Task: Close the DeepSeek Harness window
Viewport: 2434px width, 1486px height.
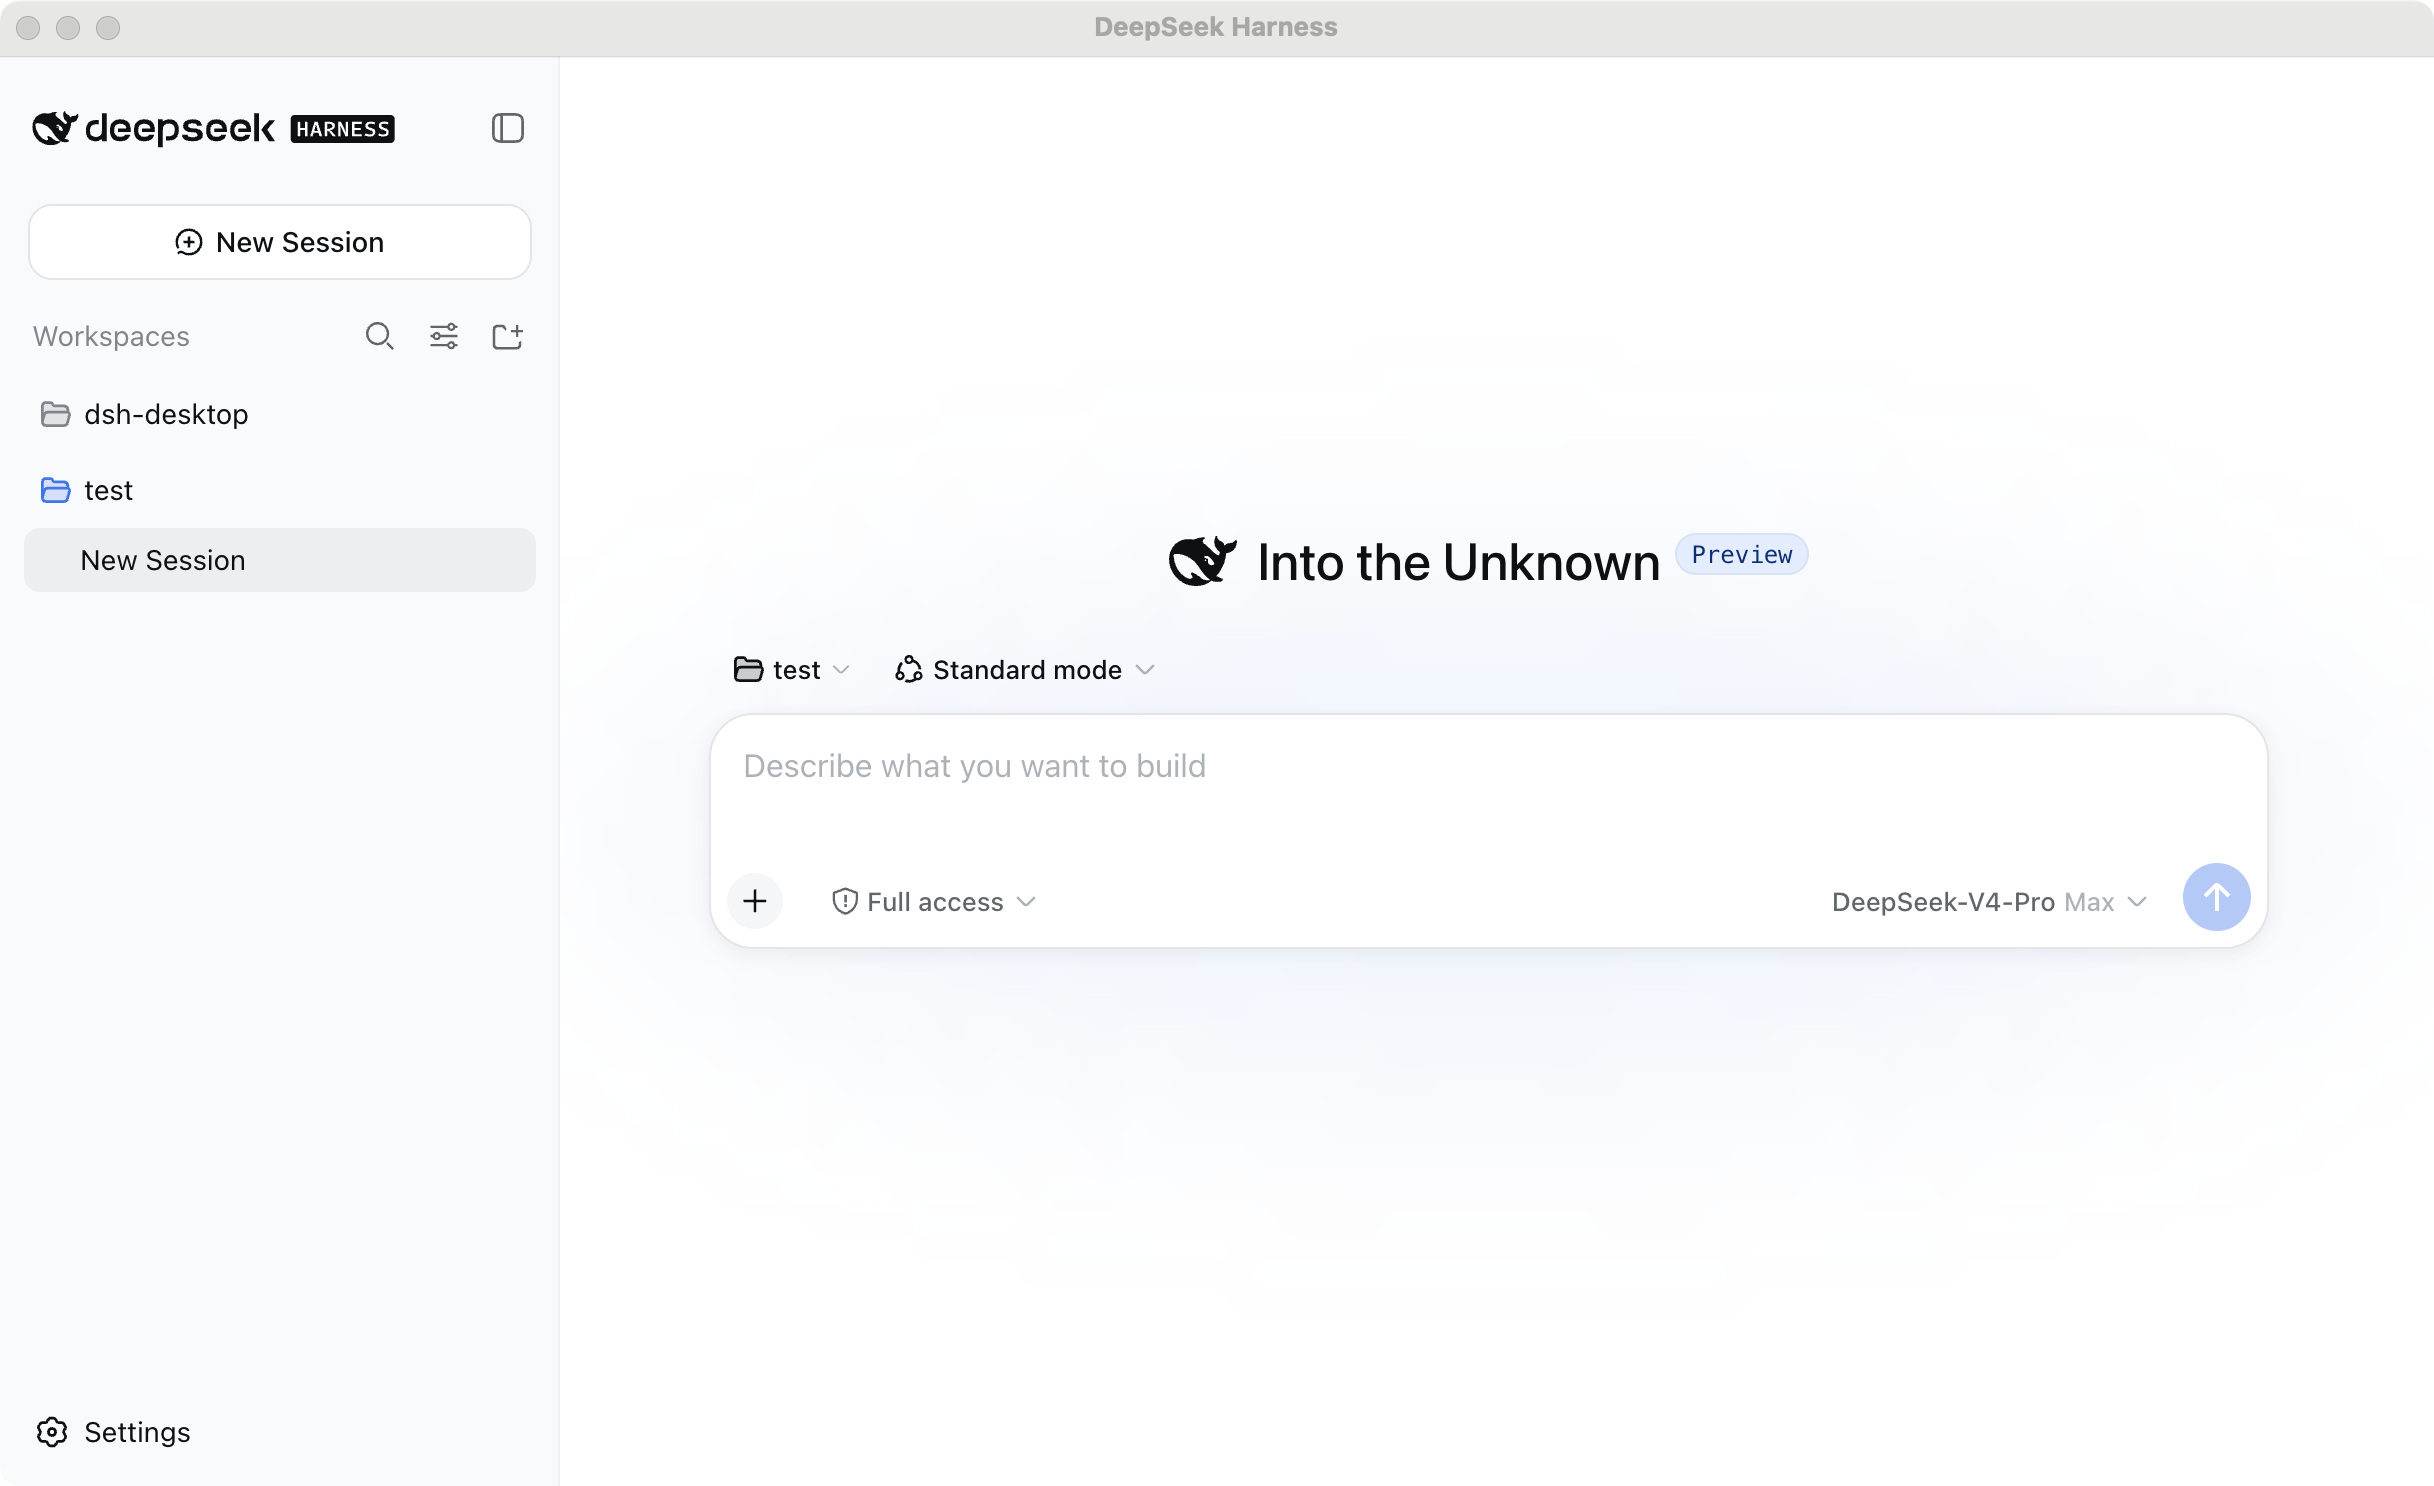Action: pyautogui.click(x=28, y=28)
